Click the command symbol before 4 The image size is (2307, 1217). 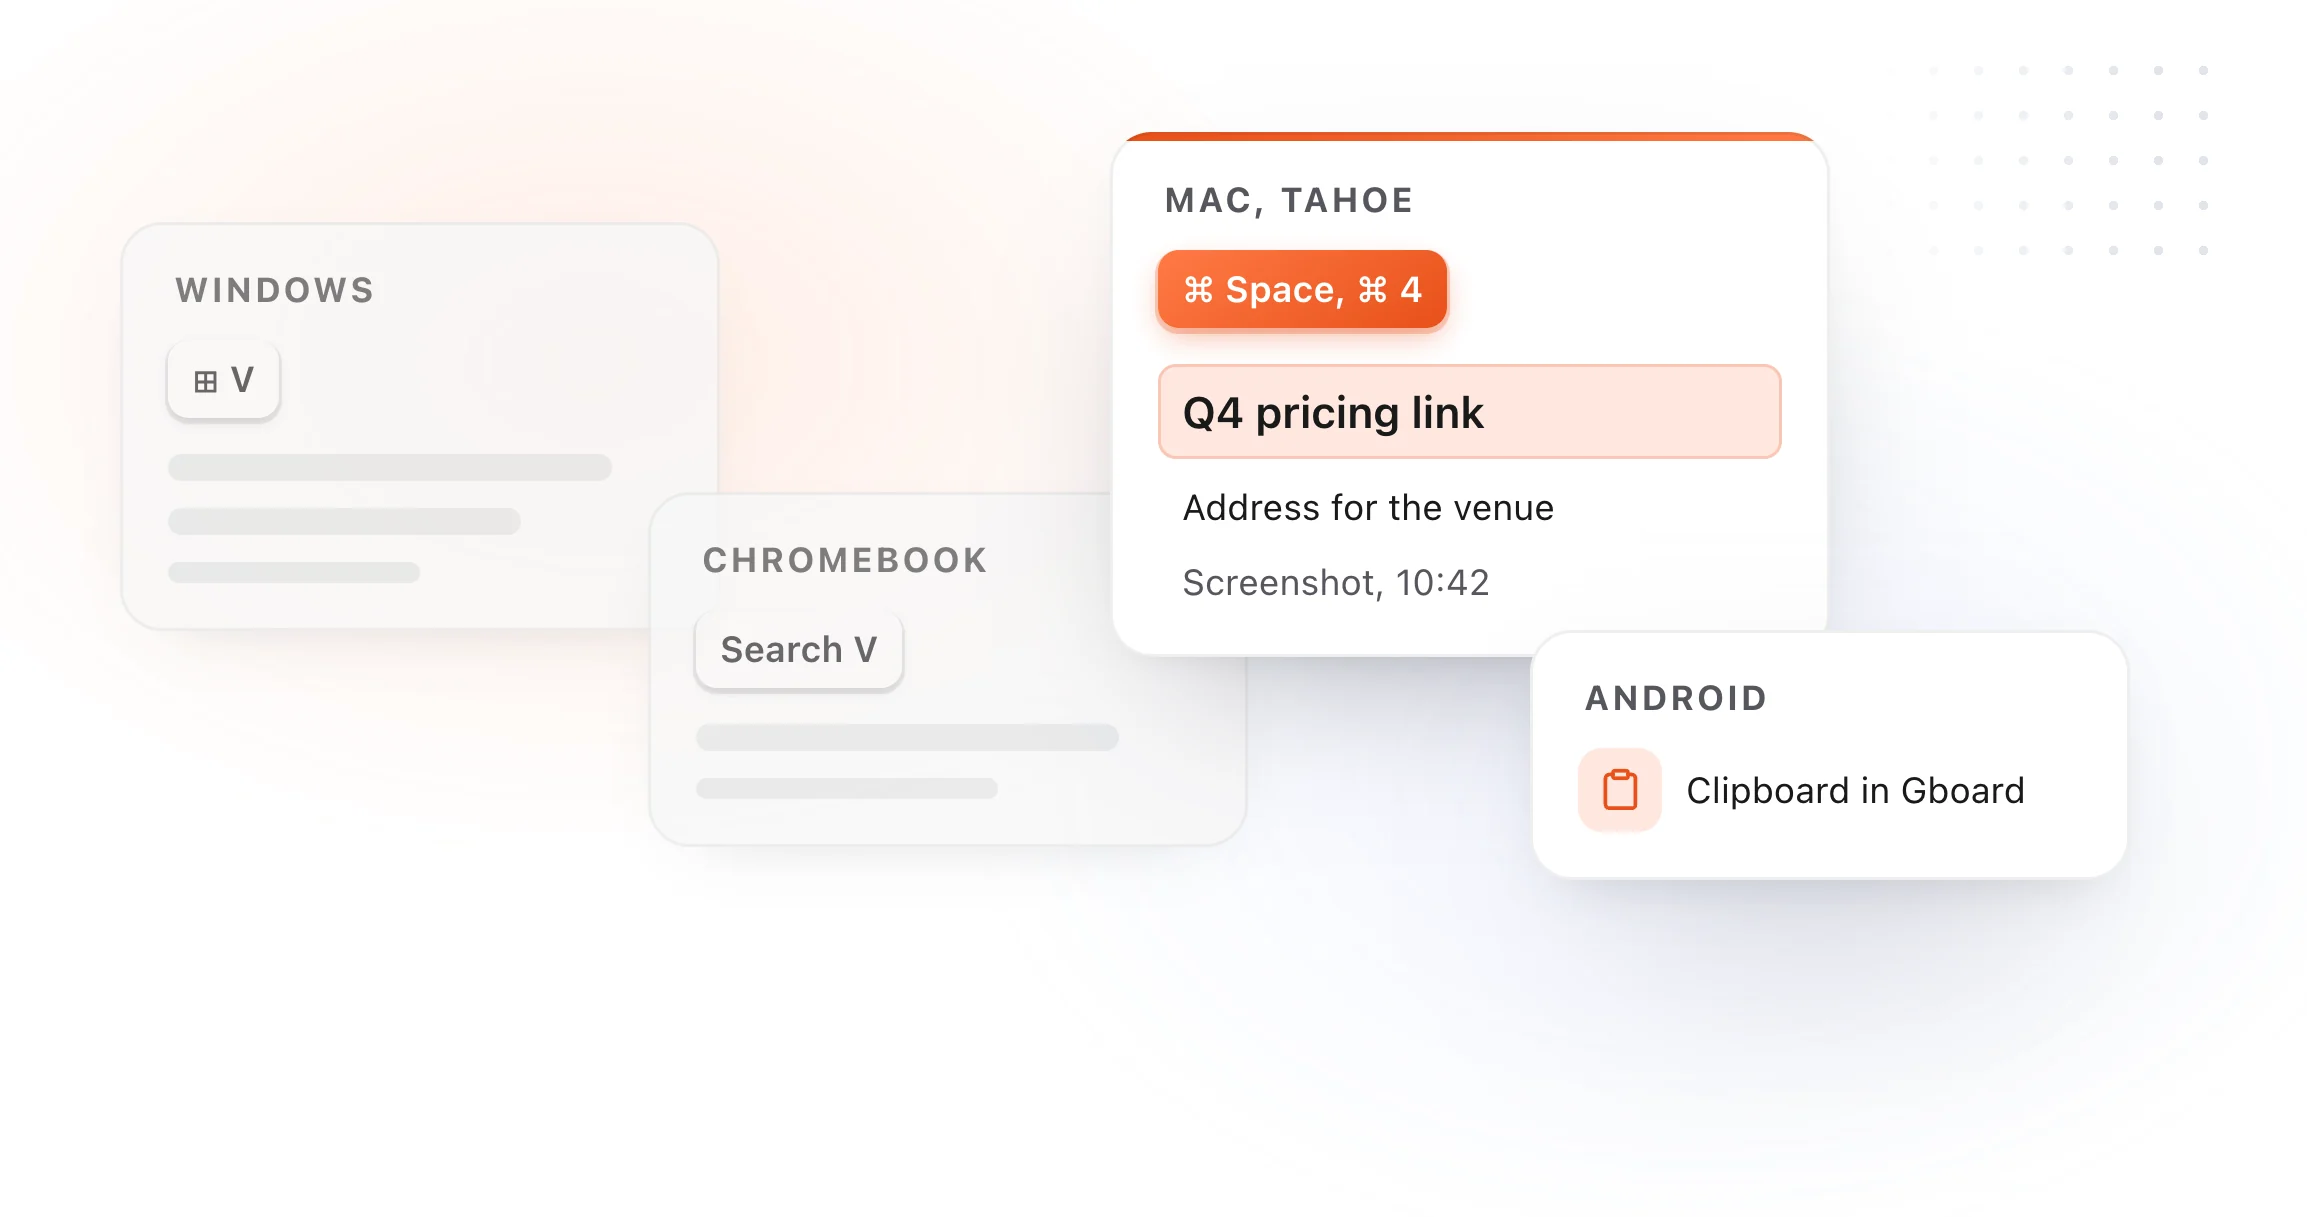[1372, 290]
